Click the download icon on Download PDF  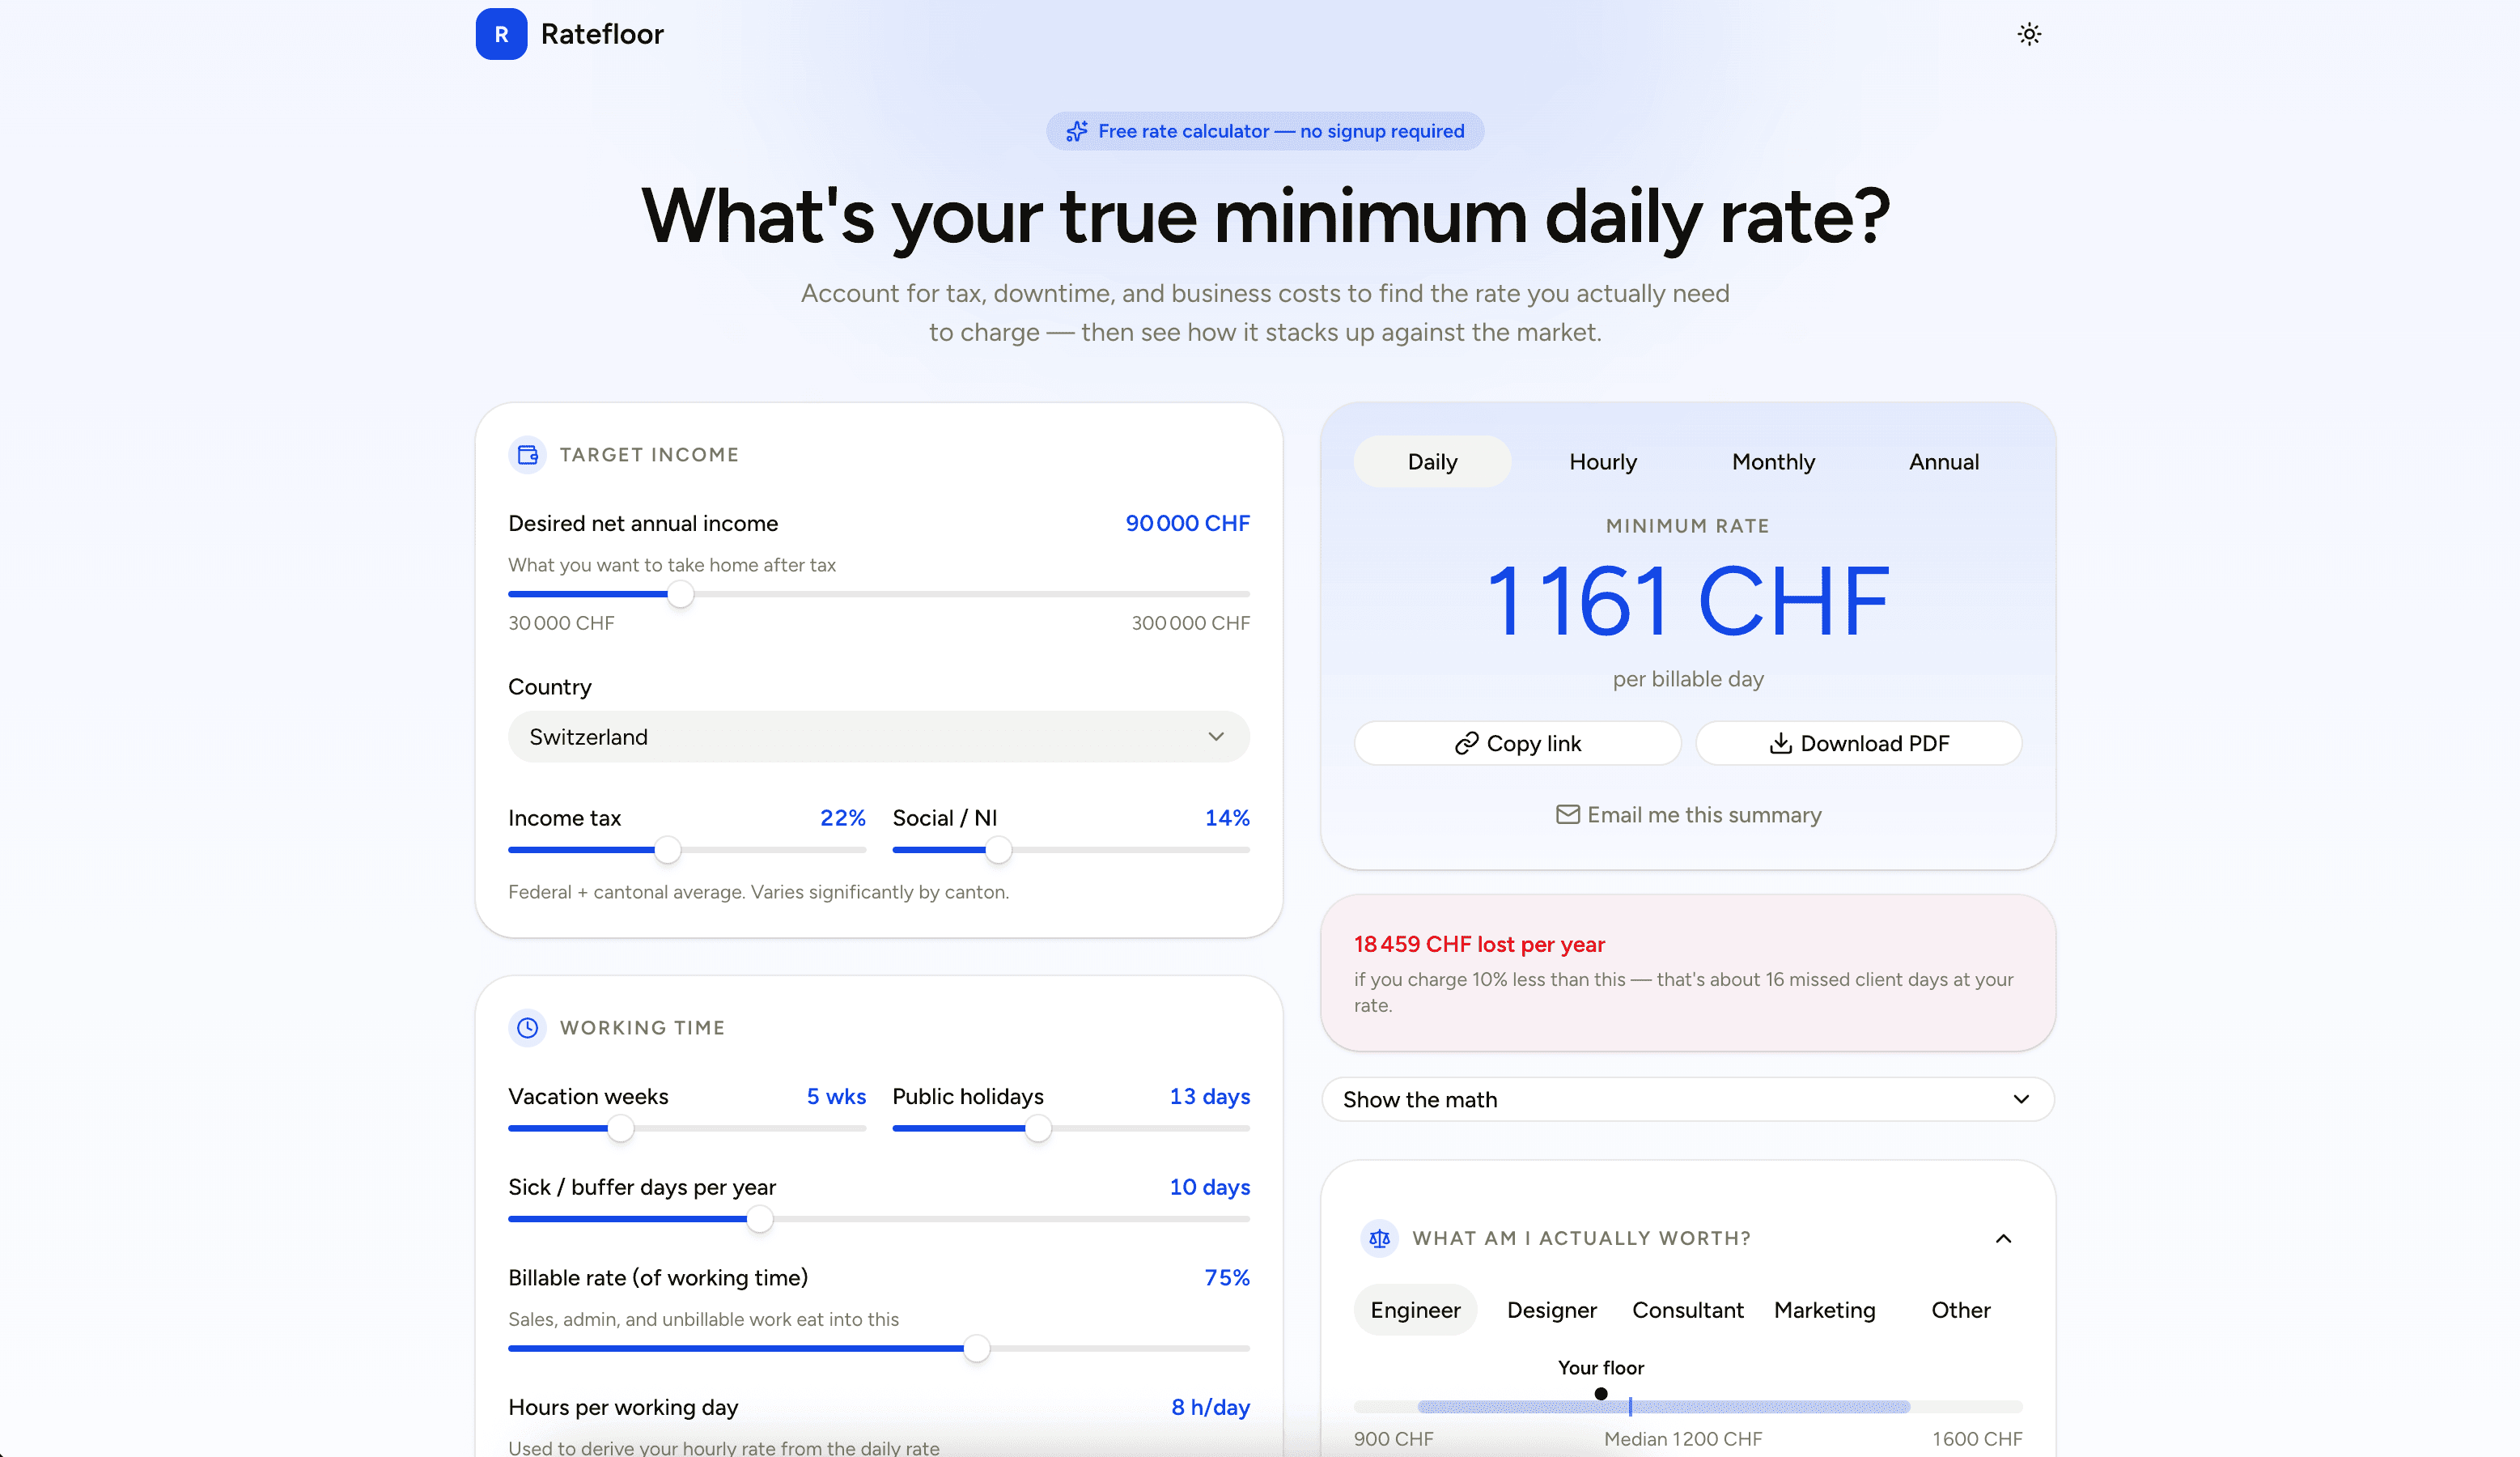[x=1780, y=743]
